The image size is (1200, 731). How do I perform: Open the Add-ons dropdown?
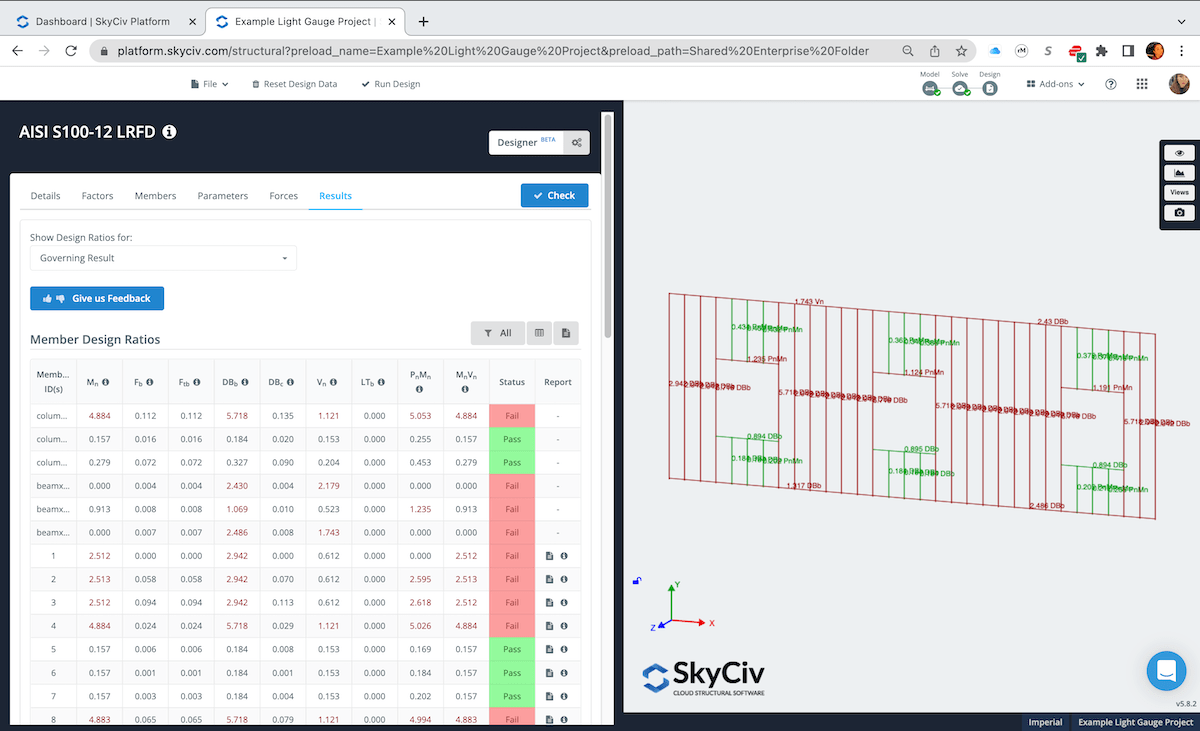coord(1055,84)
